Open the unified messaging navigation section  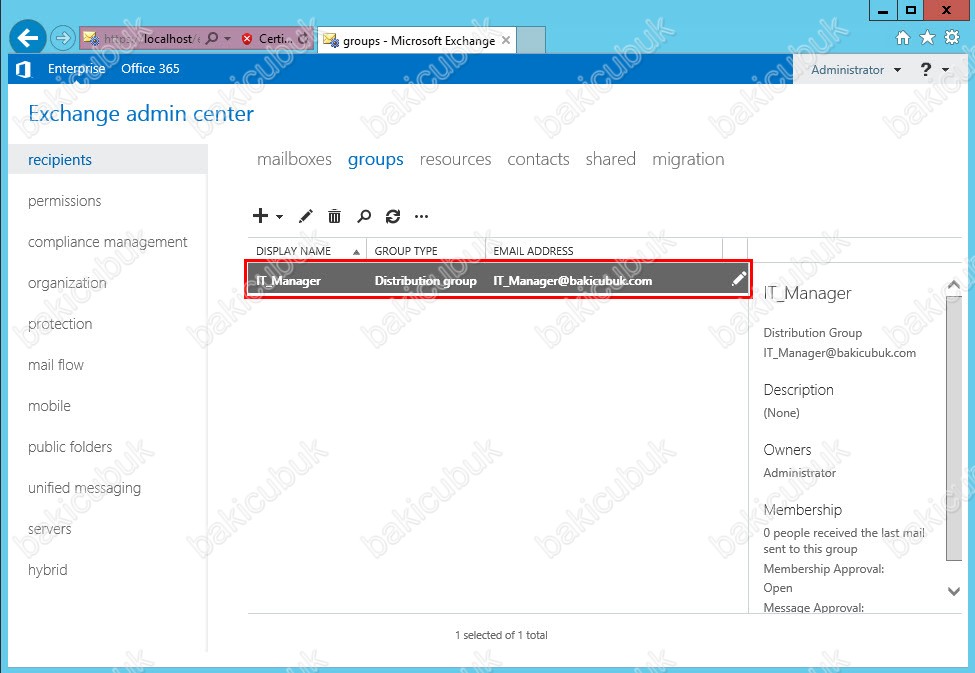pyautogui.click(x=85, y=488)
